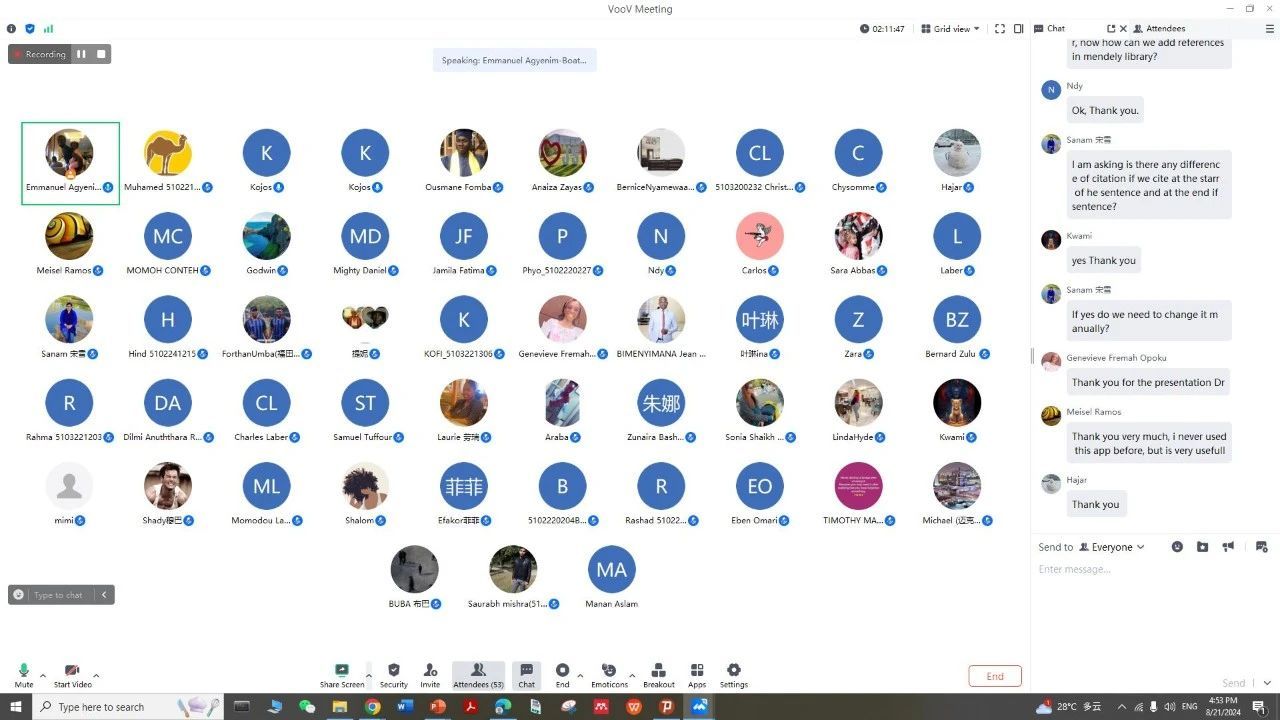1280x720 pixels.
Task: Click the Invite participants icon
Action: tap(430, 675)
